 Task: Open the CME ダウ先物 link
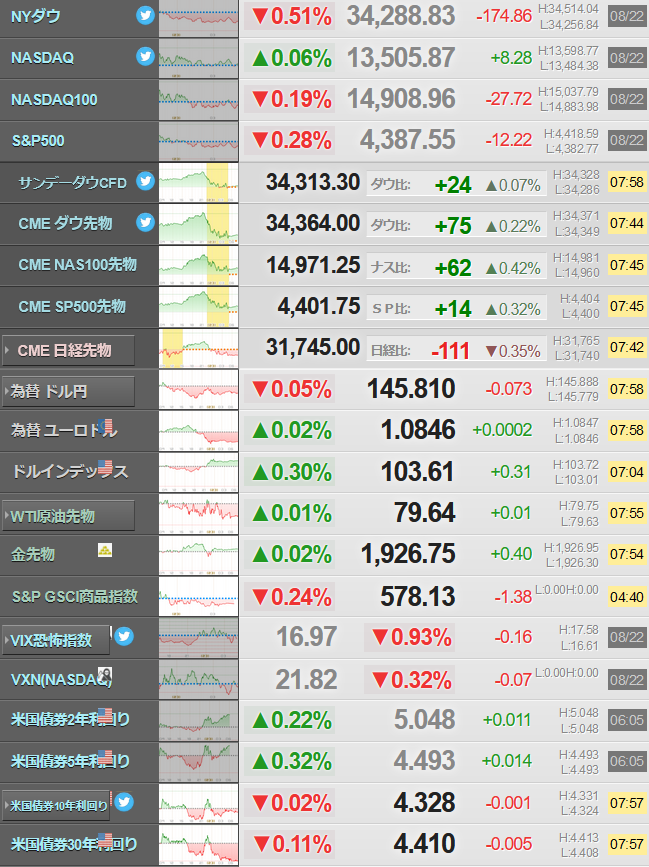point(65,223)
